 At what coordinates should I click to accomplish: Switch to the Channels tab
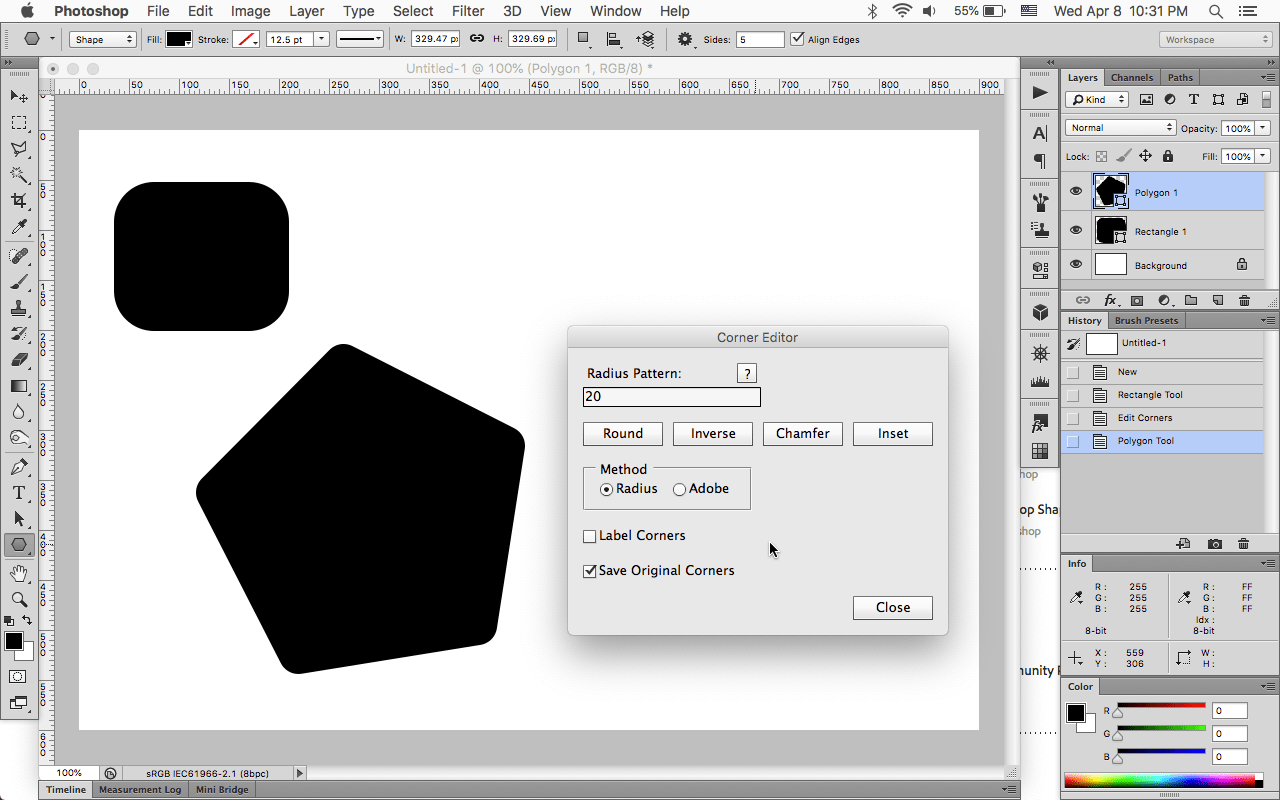(1131, 76)
